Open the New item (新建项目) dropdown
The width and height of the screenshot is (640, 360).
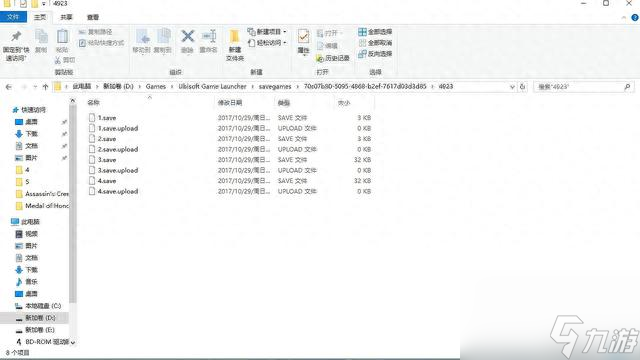(x=267, y=32)
